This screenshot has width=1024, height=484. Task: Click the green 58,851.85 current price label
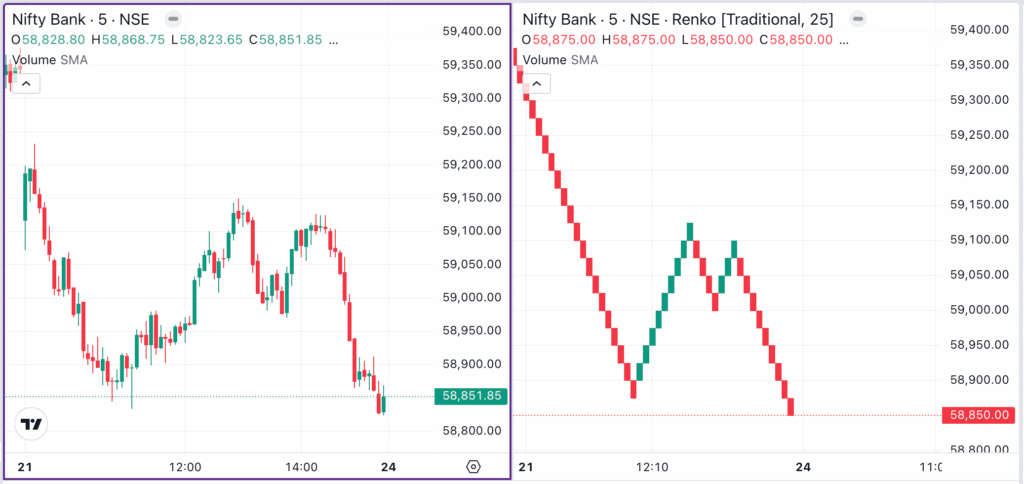(x=468, y=397)
